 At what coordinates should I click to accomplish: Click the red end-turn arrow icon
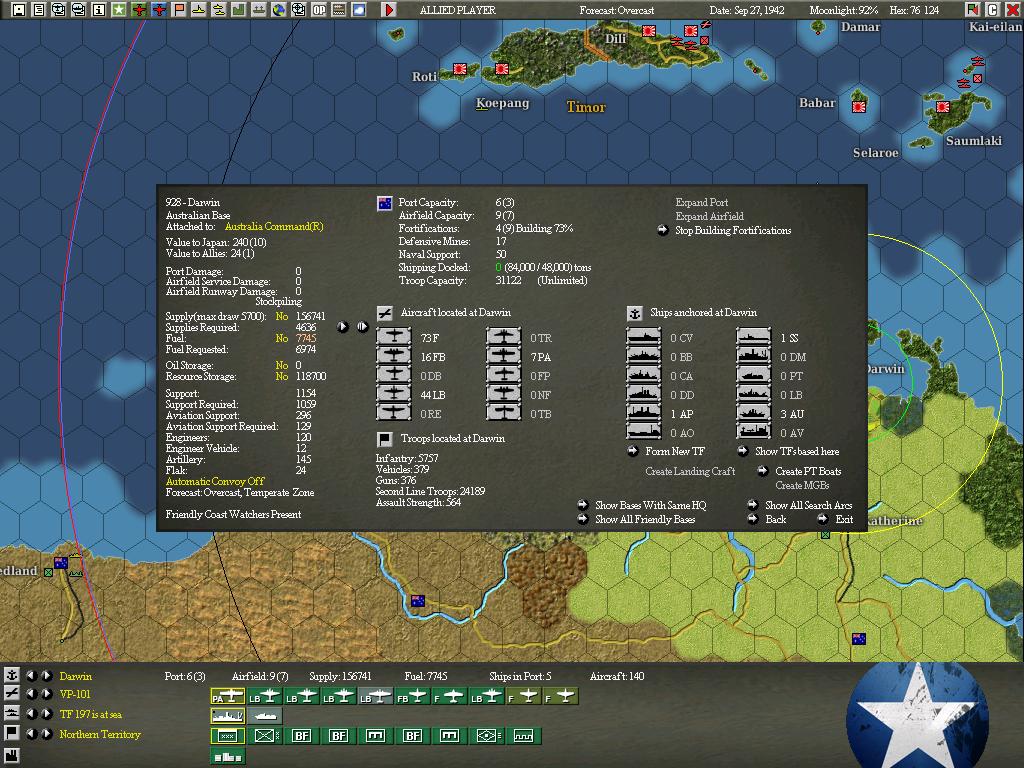click(x=389, y=9)
